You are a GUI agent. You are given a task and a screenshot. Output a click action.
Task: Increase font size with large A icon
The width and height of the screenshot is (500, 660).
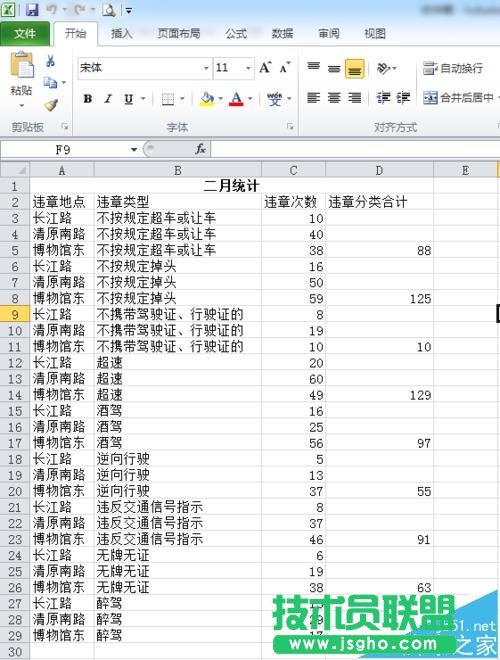click(x=265, y=67)
